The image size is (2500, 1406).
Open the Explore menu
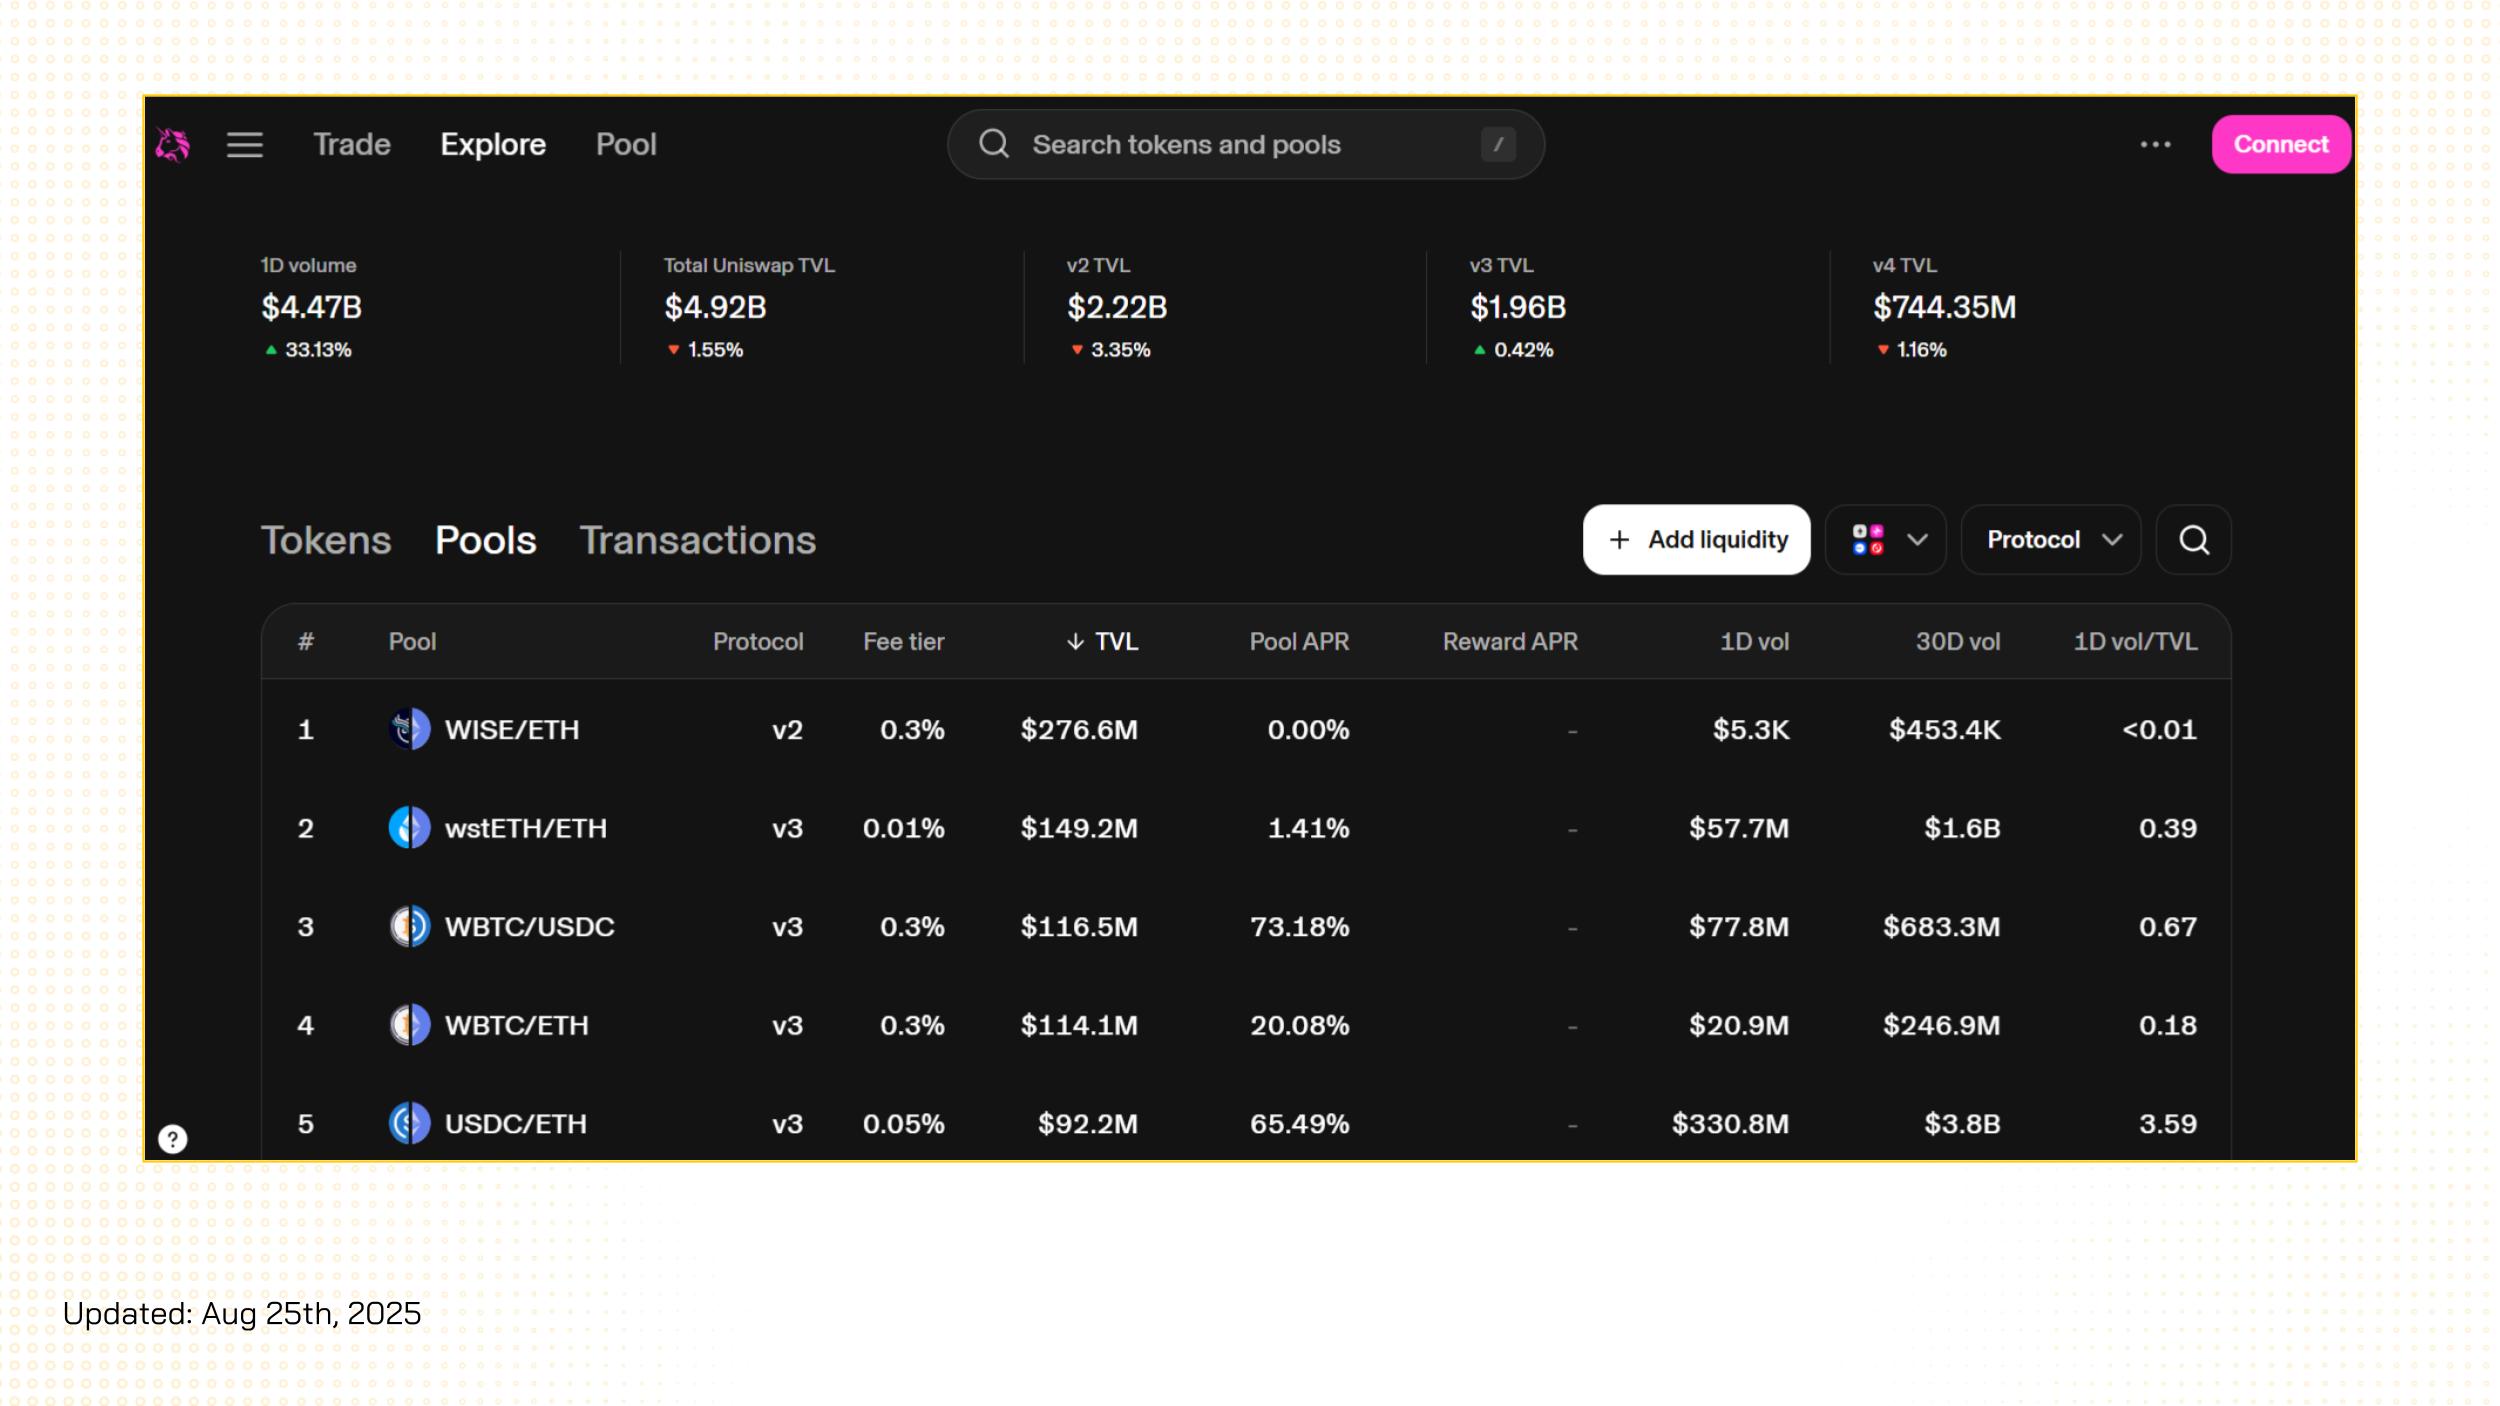coord(493,145)
